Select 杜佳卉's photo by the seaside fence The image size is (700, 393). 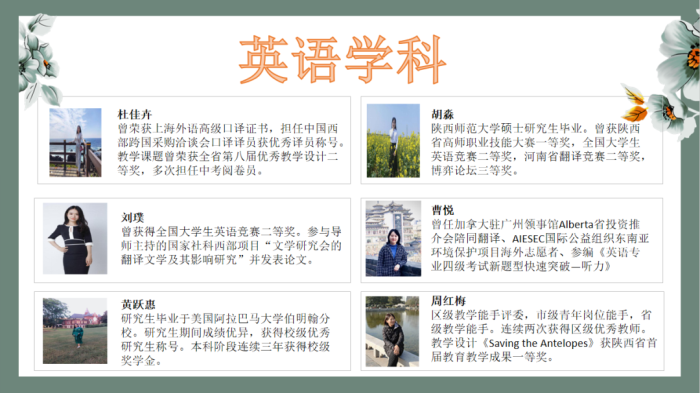(75, 142)
